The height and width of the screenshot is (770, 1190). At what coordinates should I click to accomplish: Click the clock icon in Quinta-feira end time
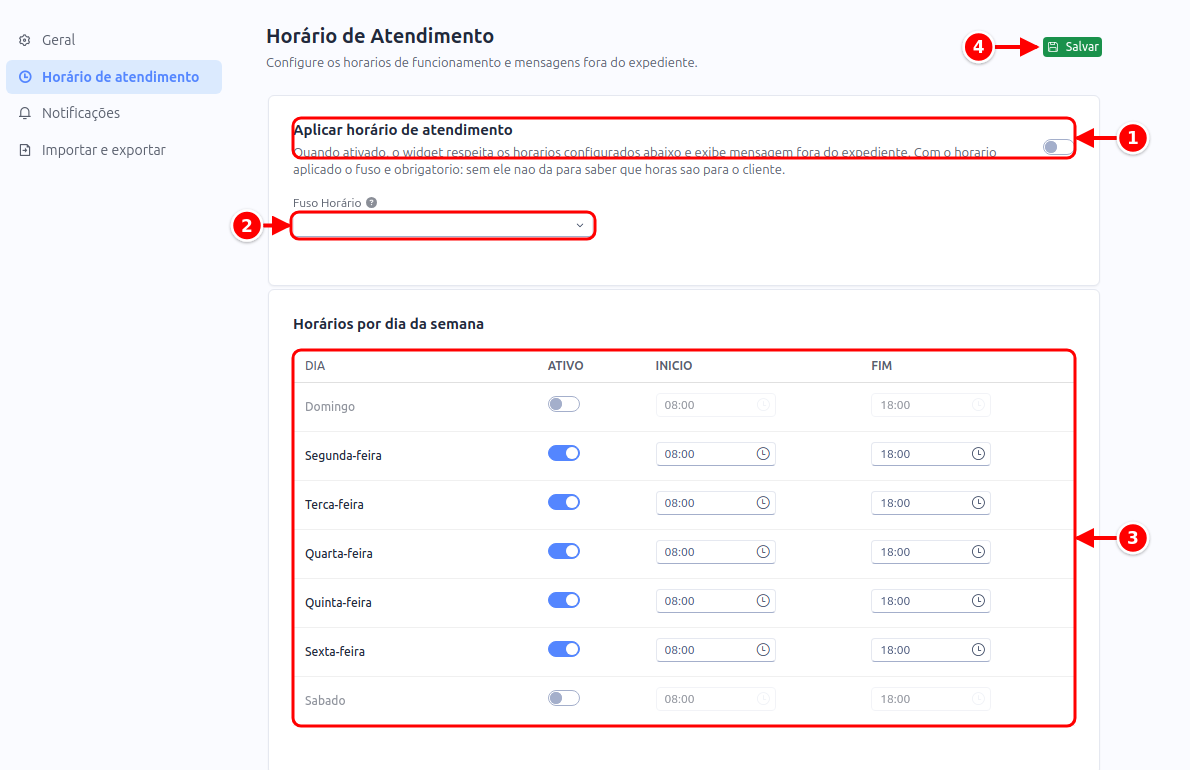click(978, 601)
